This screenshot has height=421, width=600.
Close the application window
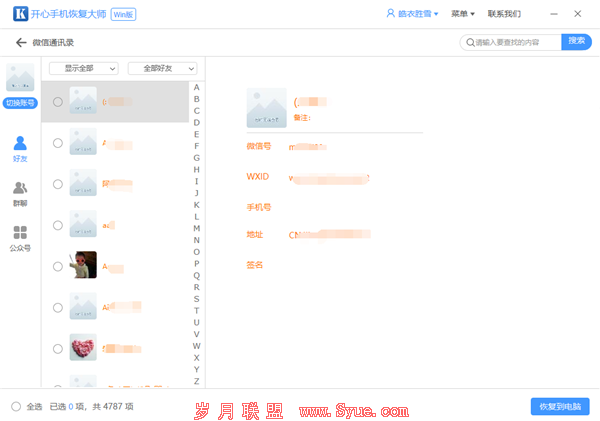(x=577, y=14)
